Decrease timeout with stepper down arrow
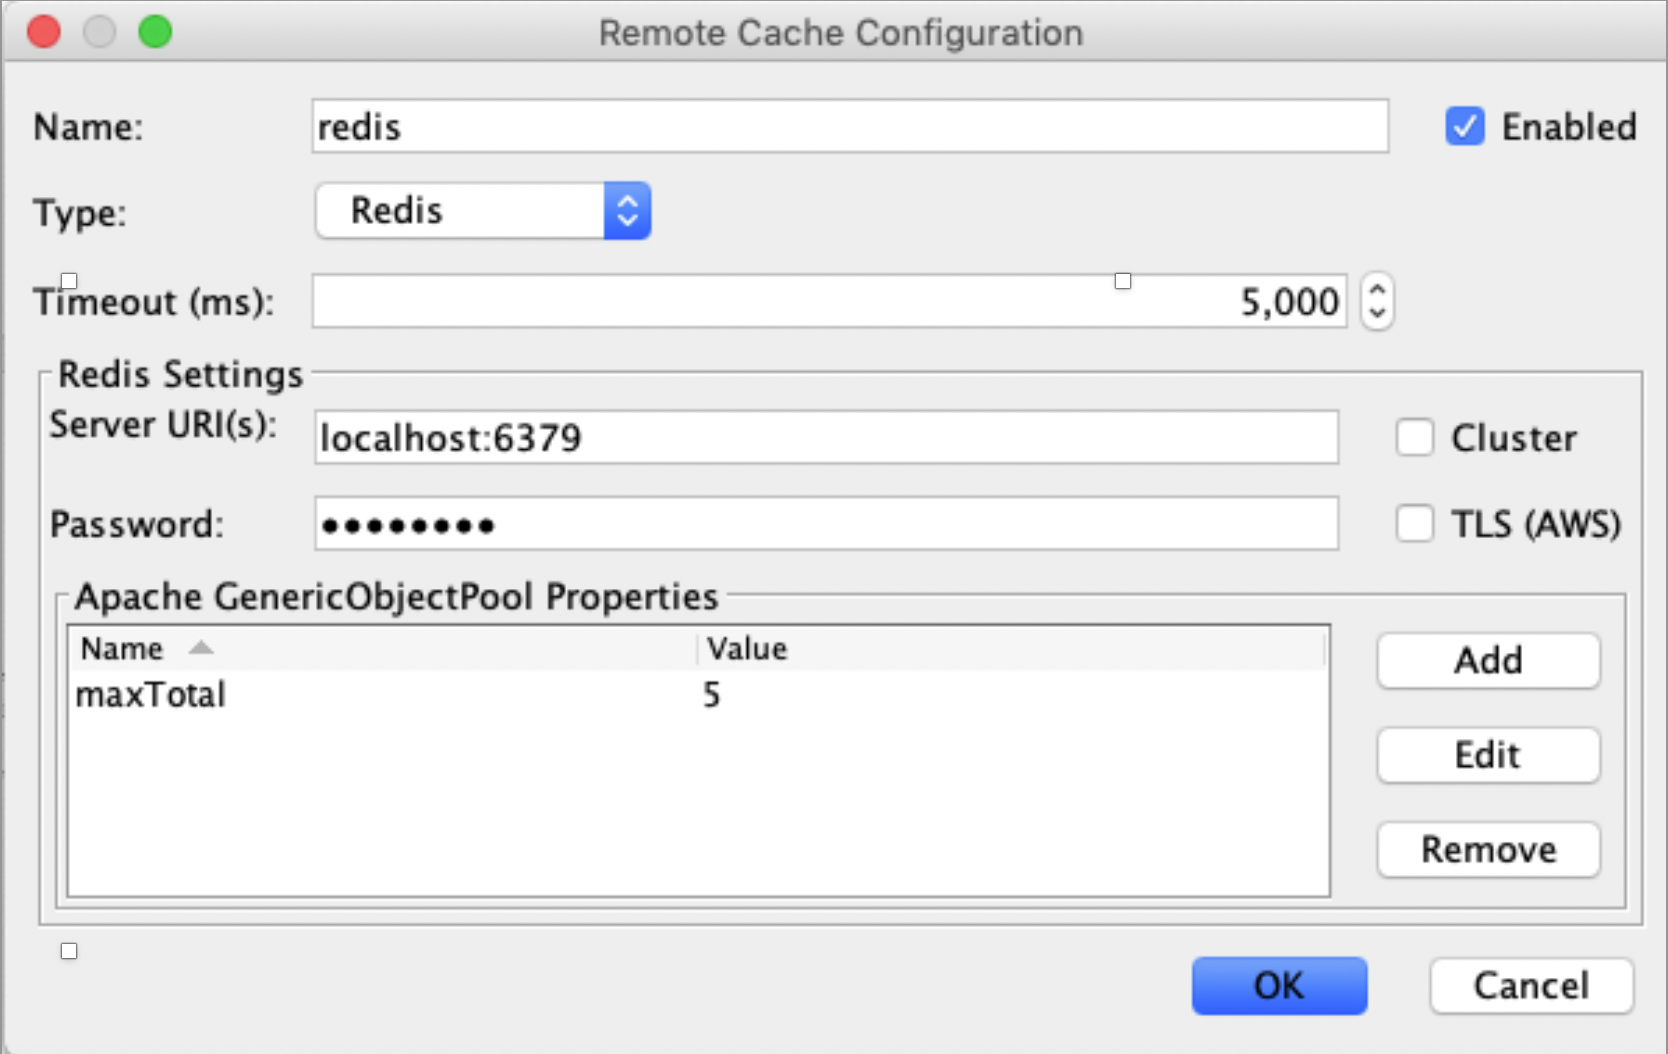The image size is (1668, 1054). (1377, 313)
